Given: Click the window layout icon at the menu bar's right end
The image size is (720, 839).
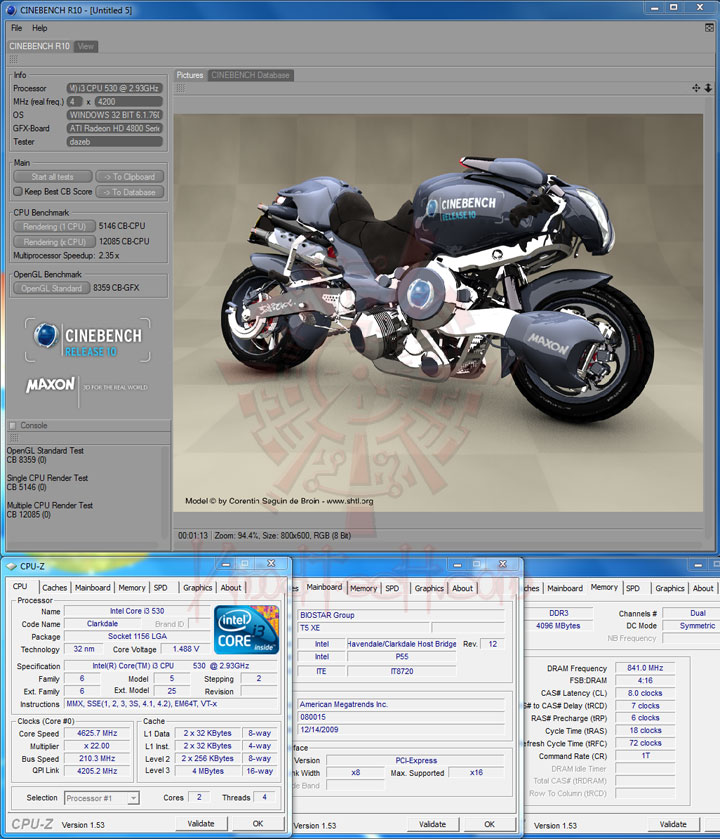Looking at the screenshot, I should tap(709, 28).
